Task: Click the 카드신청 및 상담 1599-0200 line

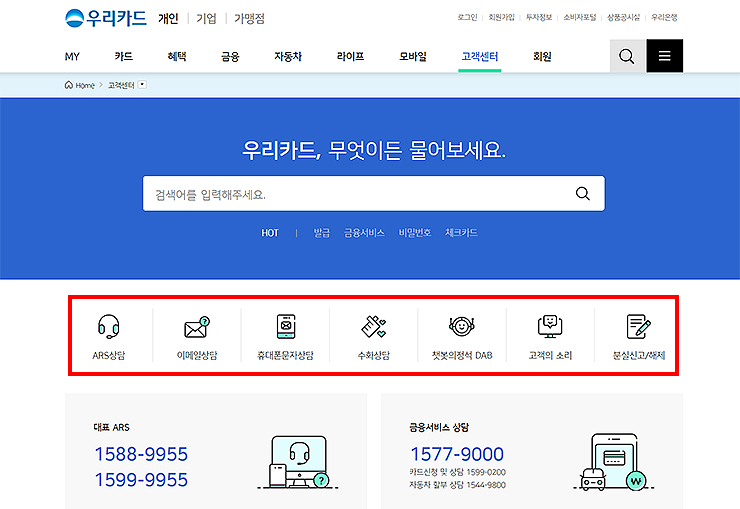Action: tap(458, 472)
